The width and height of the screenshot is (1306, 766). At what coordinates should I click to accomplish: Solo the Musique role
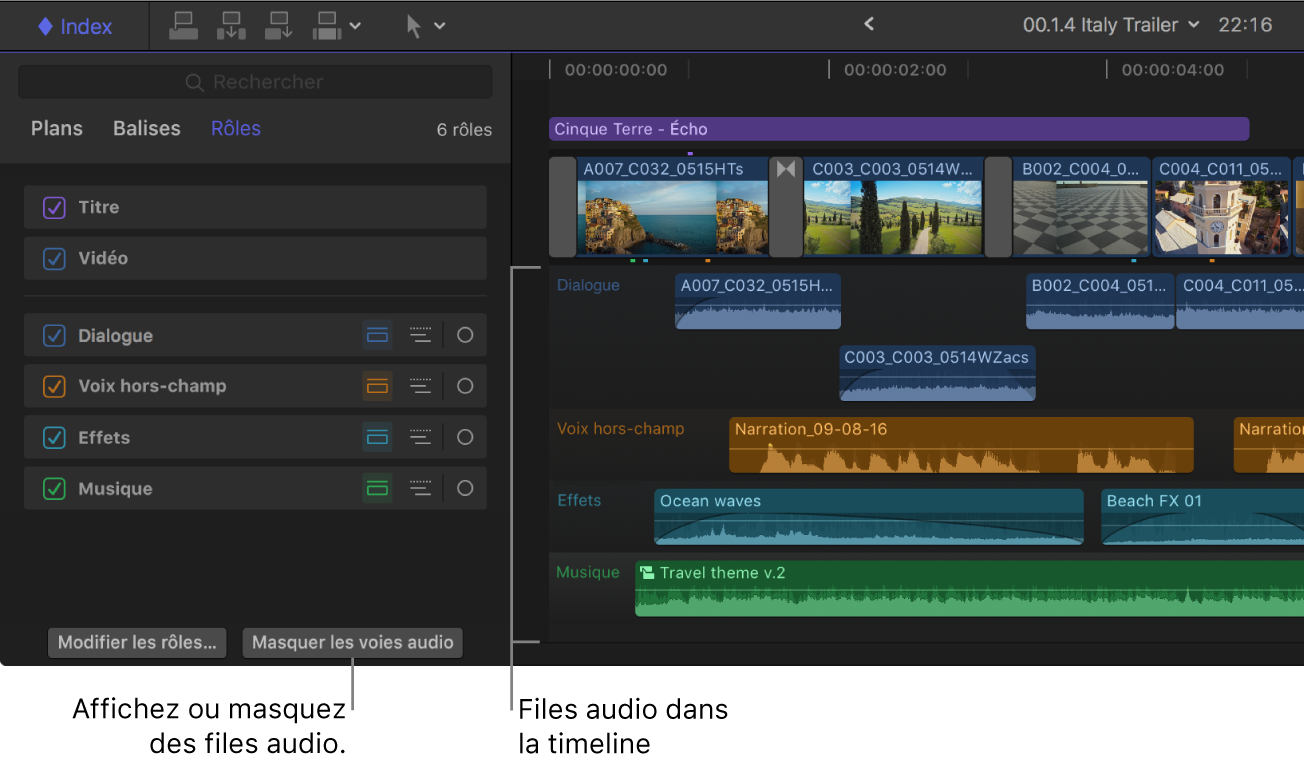tap(464, 488)
